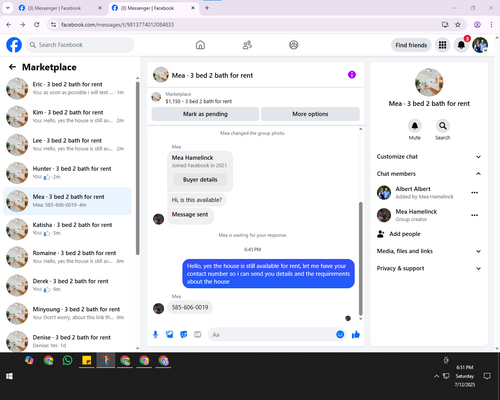Reload the page using the refresh icon
The image size is (500, 400).
pos(37,25)
